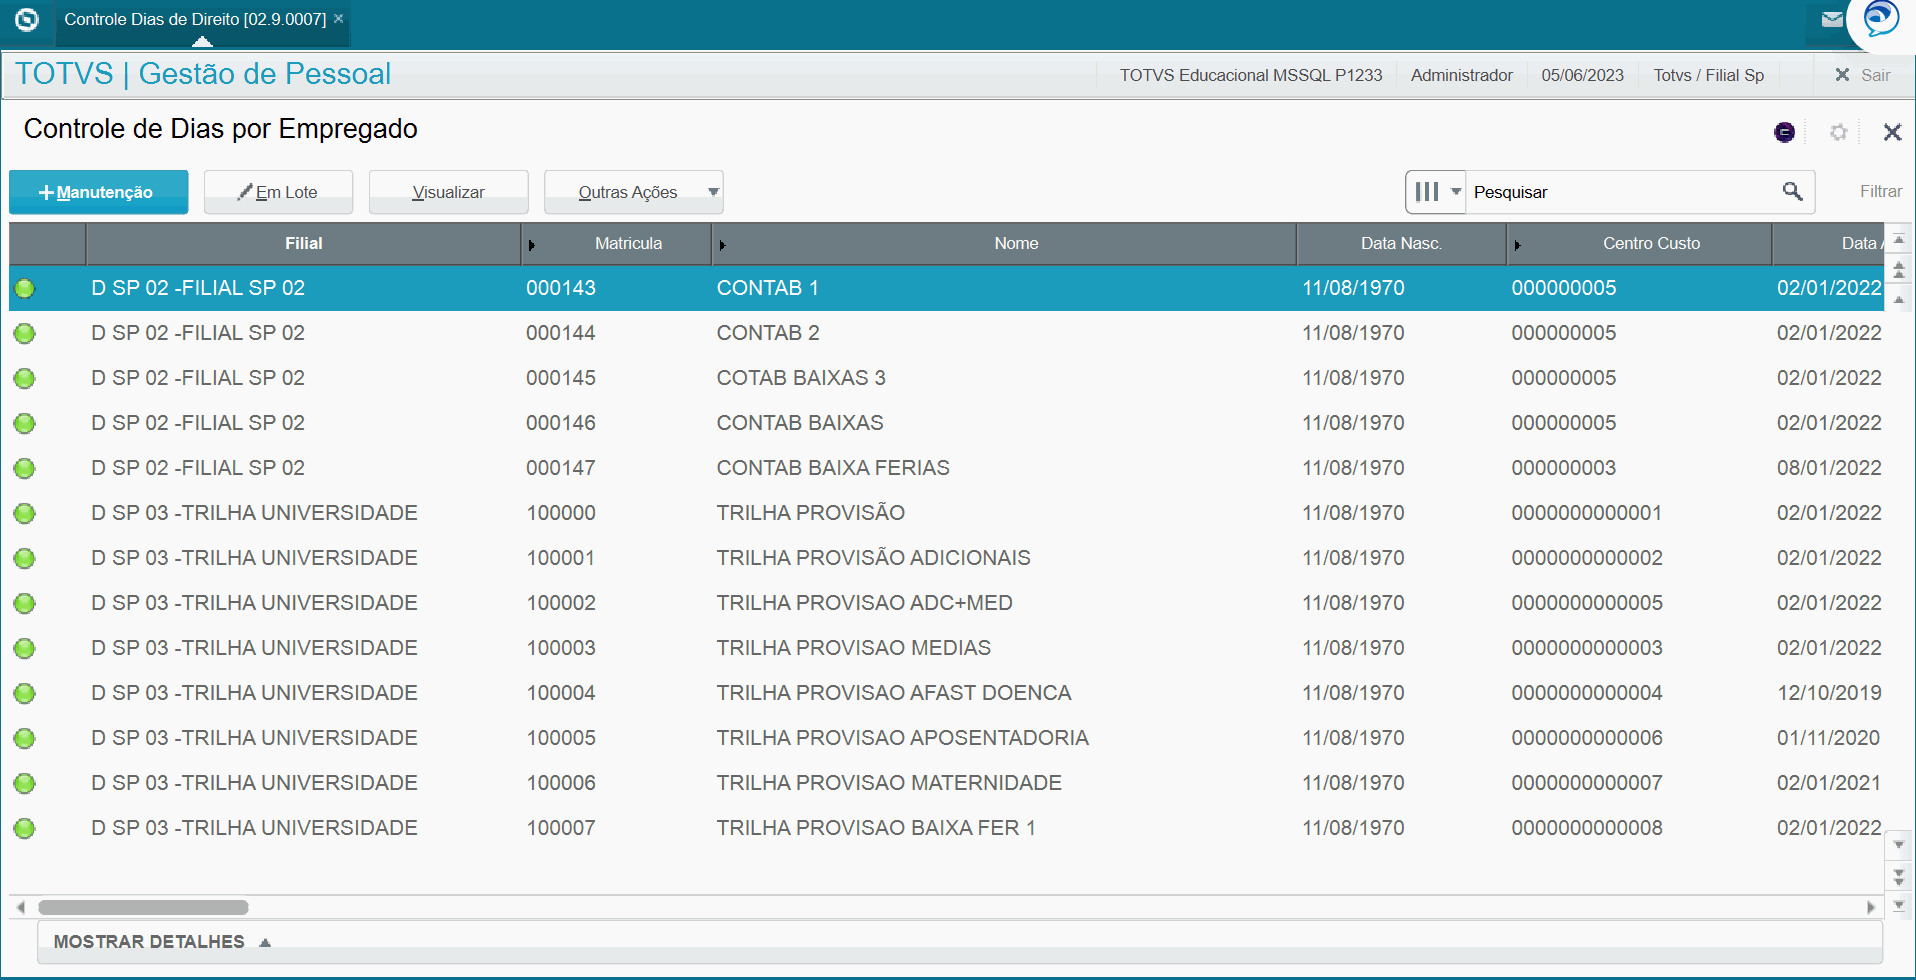This screenshot has width=1916, height=980.
Task: Jump to last record with bottom arrow
Action: pyautogui.click(x=1899, y=906)
